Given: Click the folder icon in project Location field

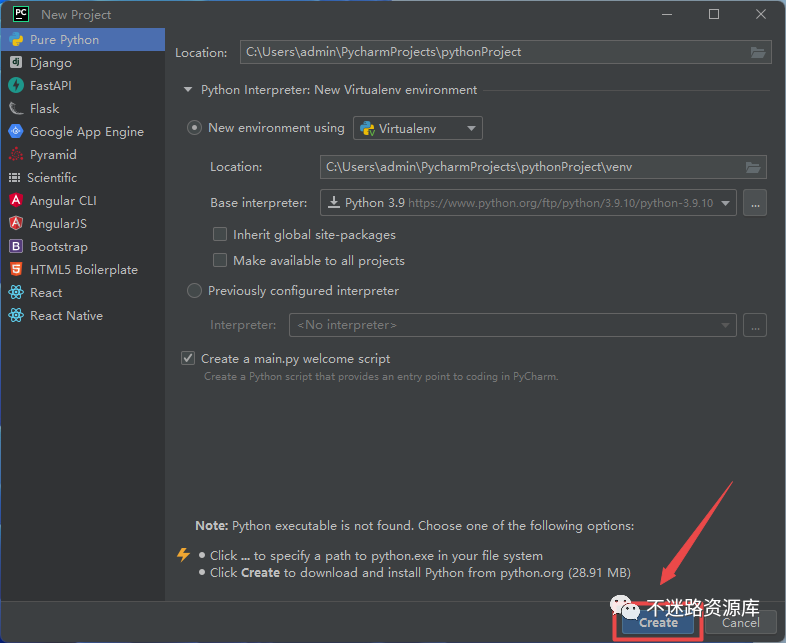Looking at the screenshot, I should pos(758,52).
